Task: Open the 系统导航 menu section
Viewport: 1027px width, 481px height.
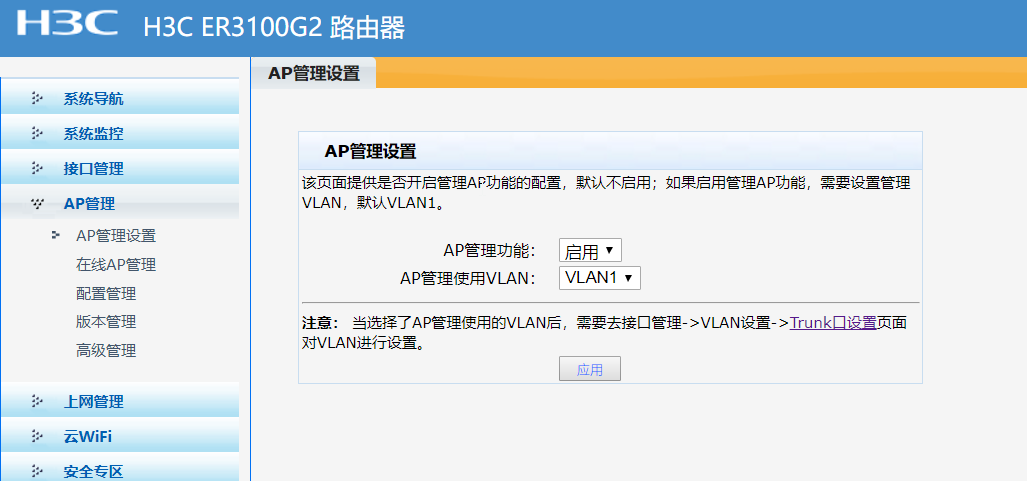Action: point(120,99)
